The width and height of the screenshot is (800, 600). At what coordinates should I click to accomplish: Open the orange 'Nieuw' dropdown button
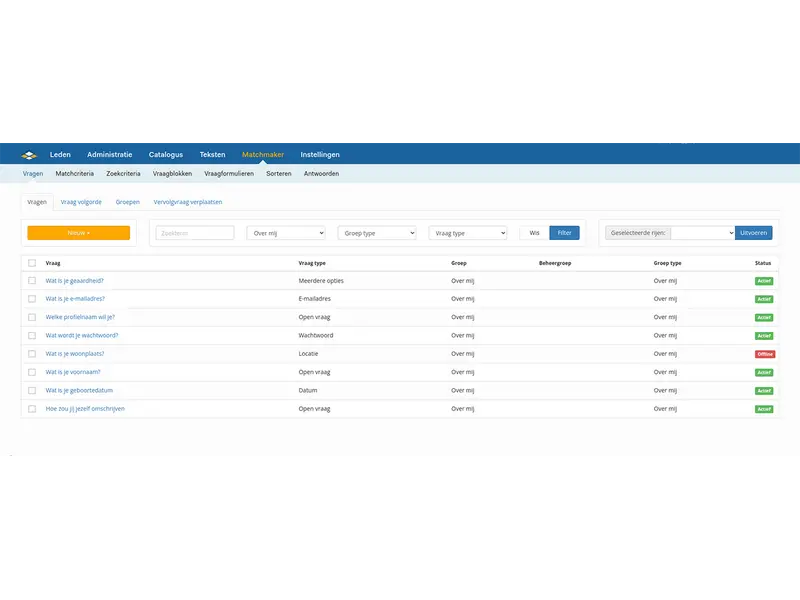click(x=79, y=233)
